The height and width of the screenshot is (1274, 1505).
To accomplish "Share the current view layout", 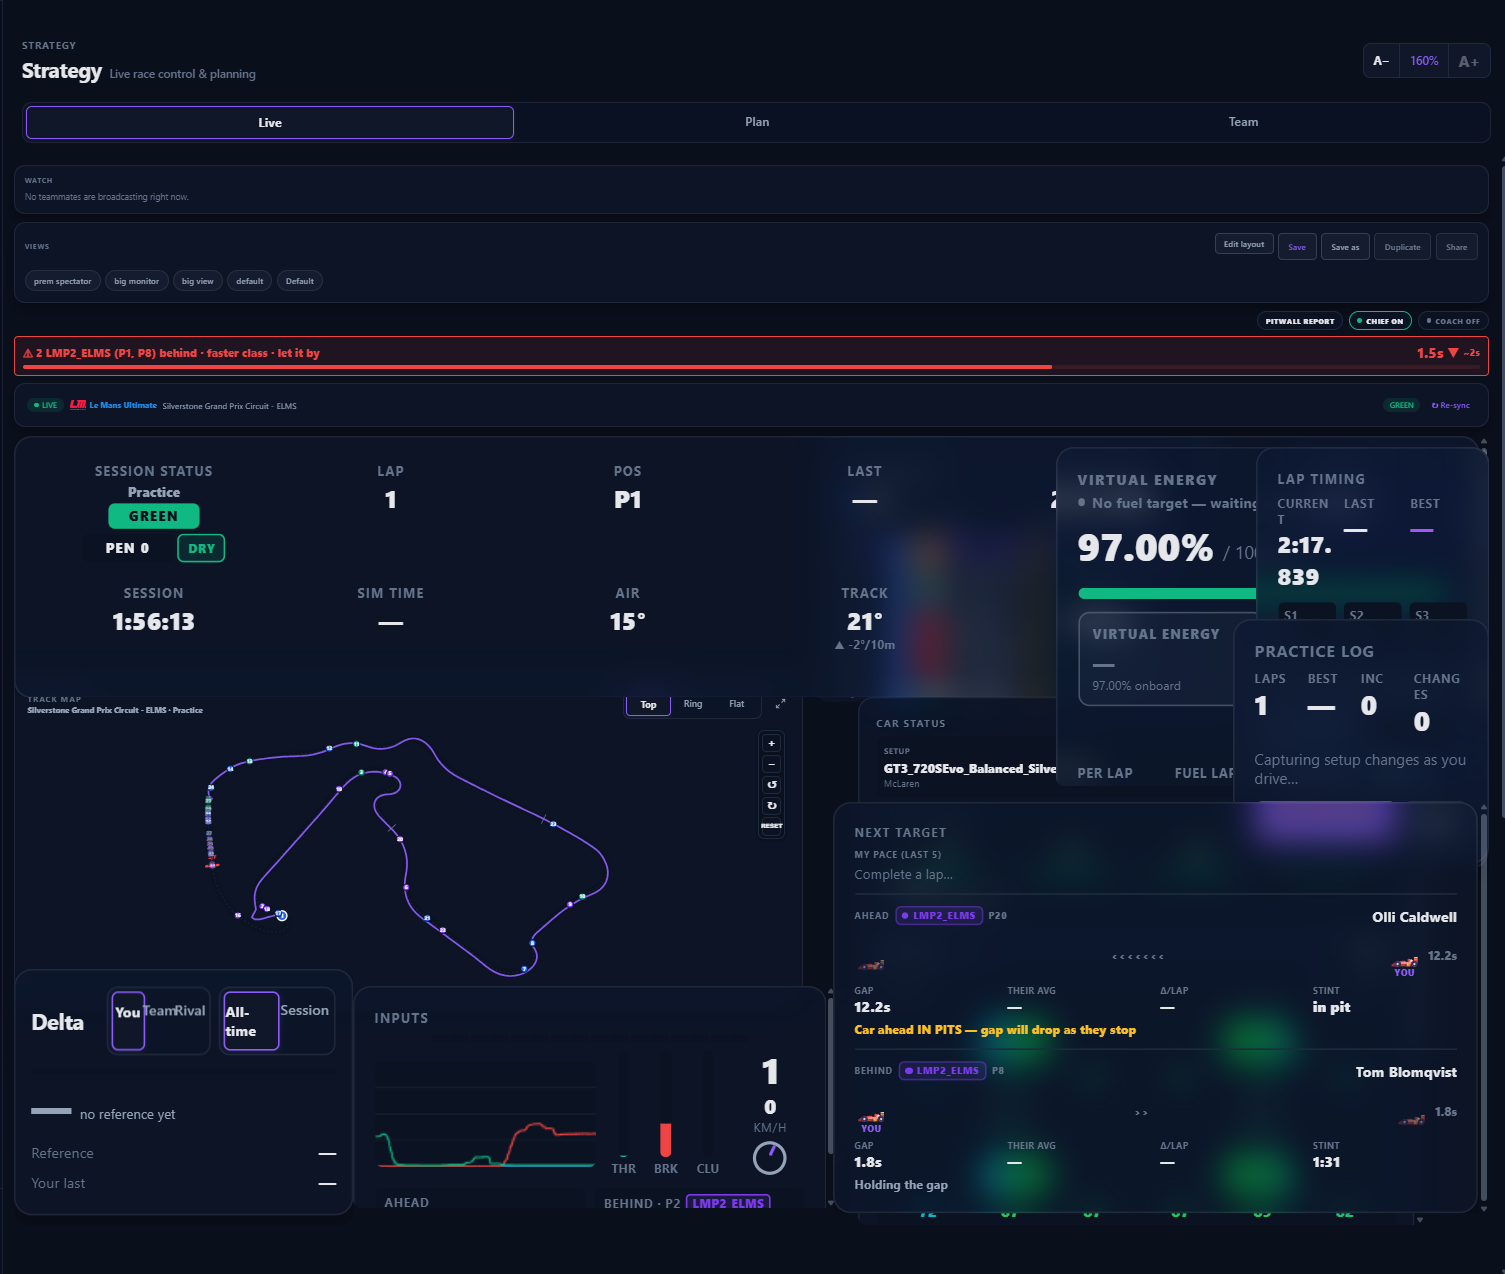I will coord(1456,247).
